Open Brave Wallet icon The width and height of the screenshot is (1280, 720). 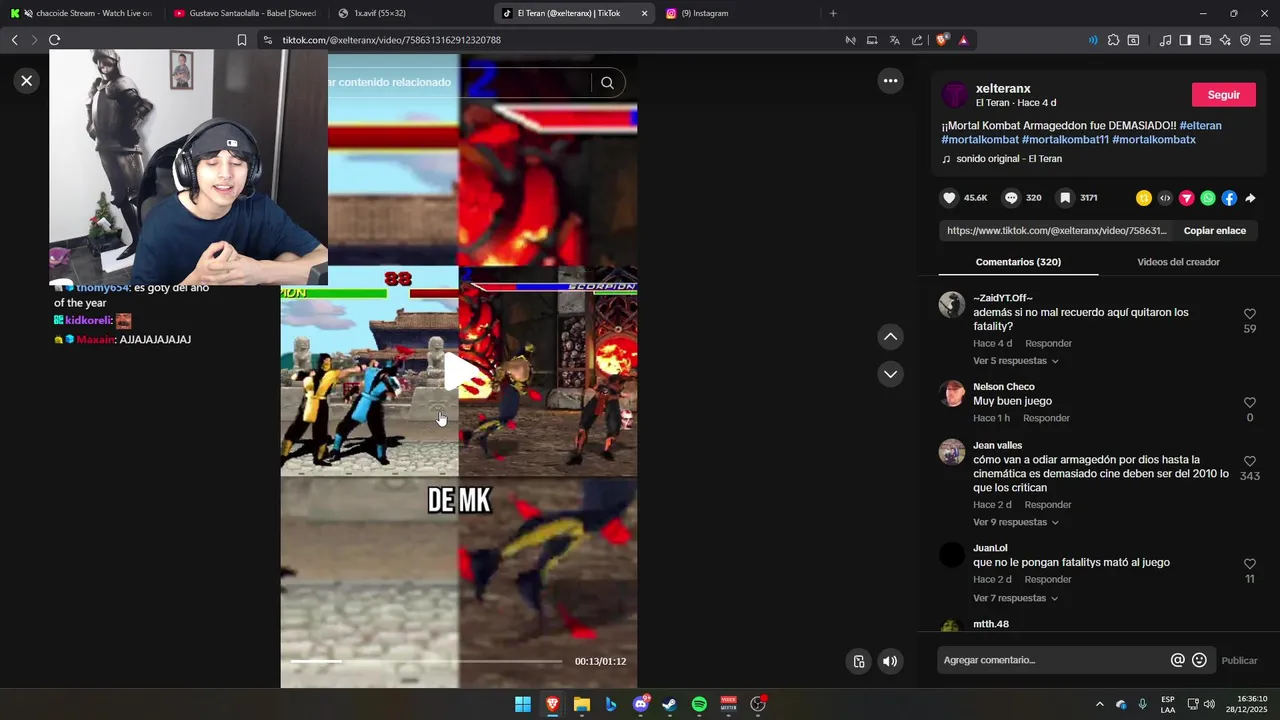[1205, 40]
